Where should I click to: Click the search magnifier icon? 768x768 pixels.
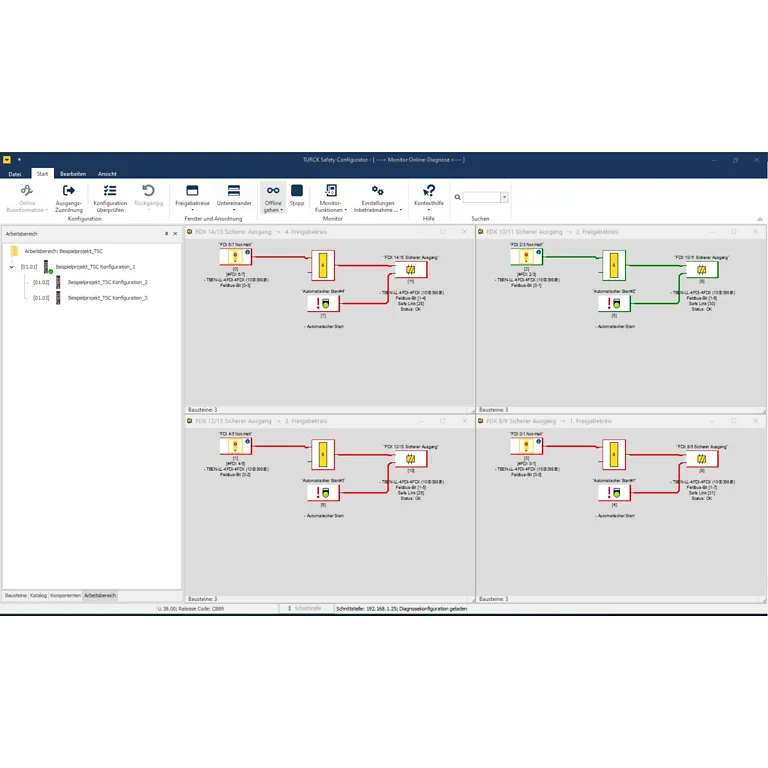457,197
